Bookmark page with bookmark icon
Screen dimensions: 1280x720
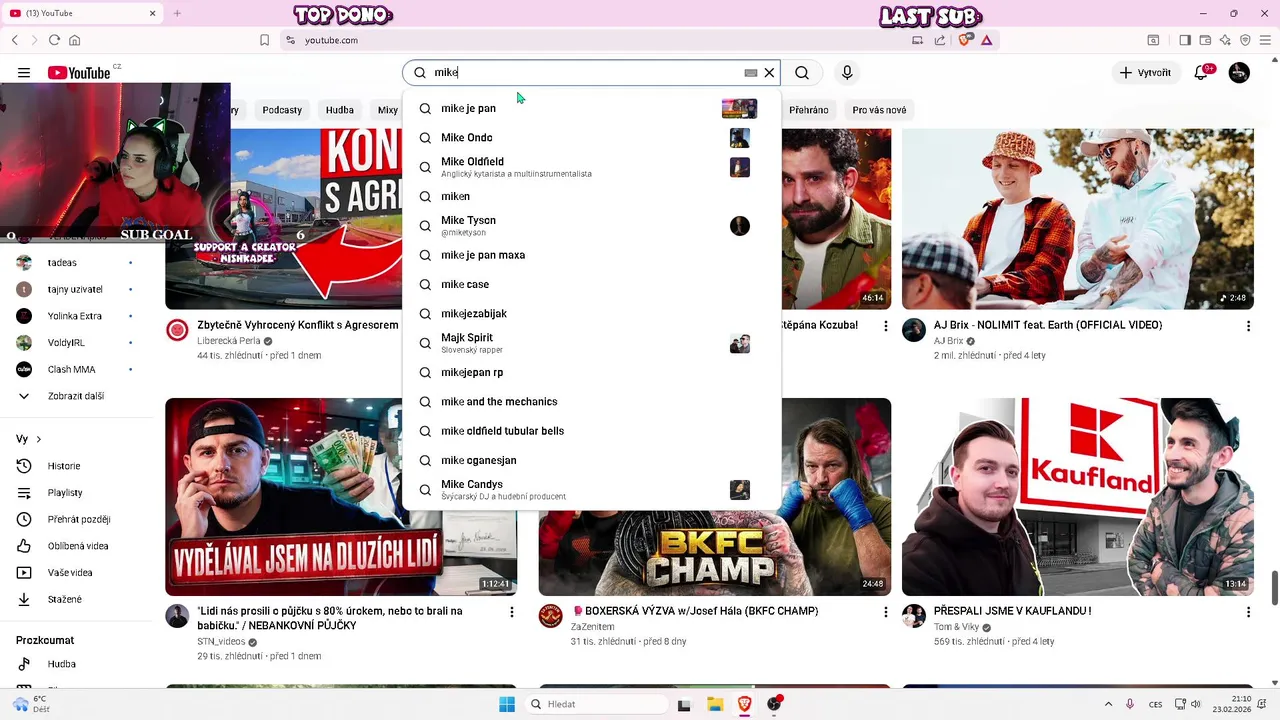[264, 40]
